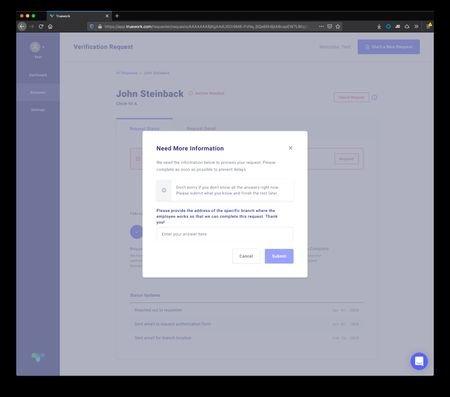Click the Respond button in alert banner

pyautogui.click(x=346, y=159)
